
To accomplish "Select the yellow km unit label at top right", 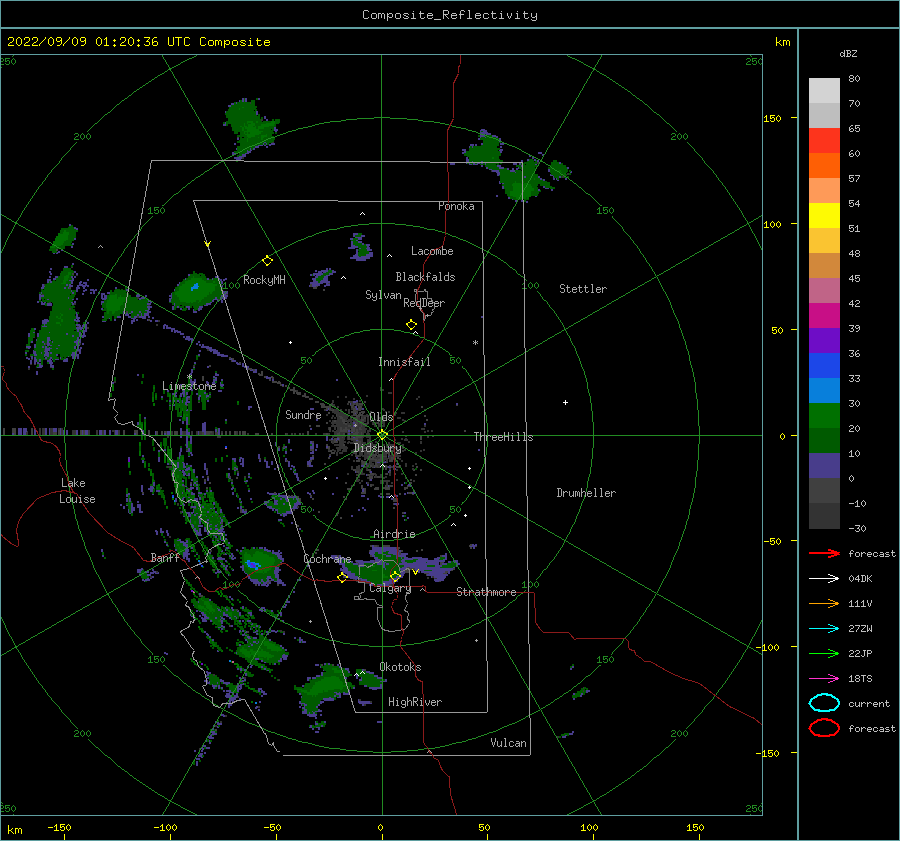I will 782,42.
